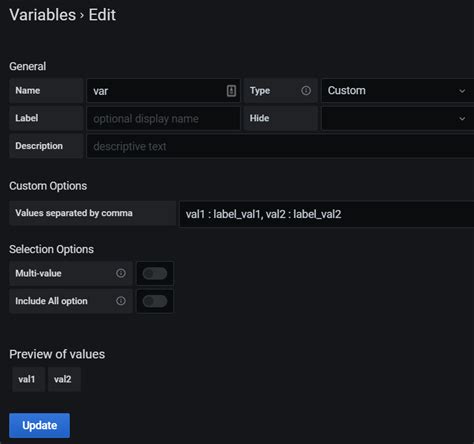The height and width of the screenshot is (444, 474).
Task: Click the warning icon in Name field
Action: pos(231,90)
